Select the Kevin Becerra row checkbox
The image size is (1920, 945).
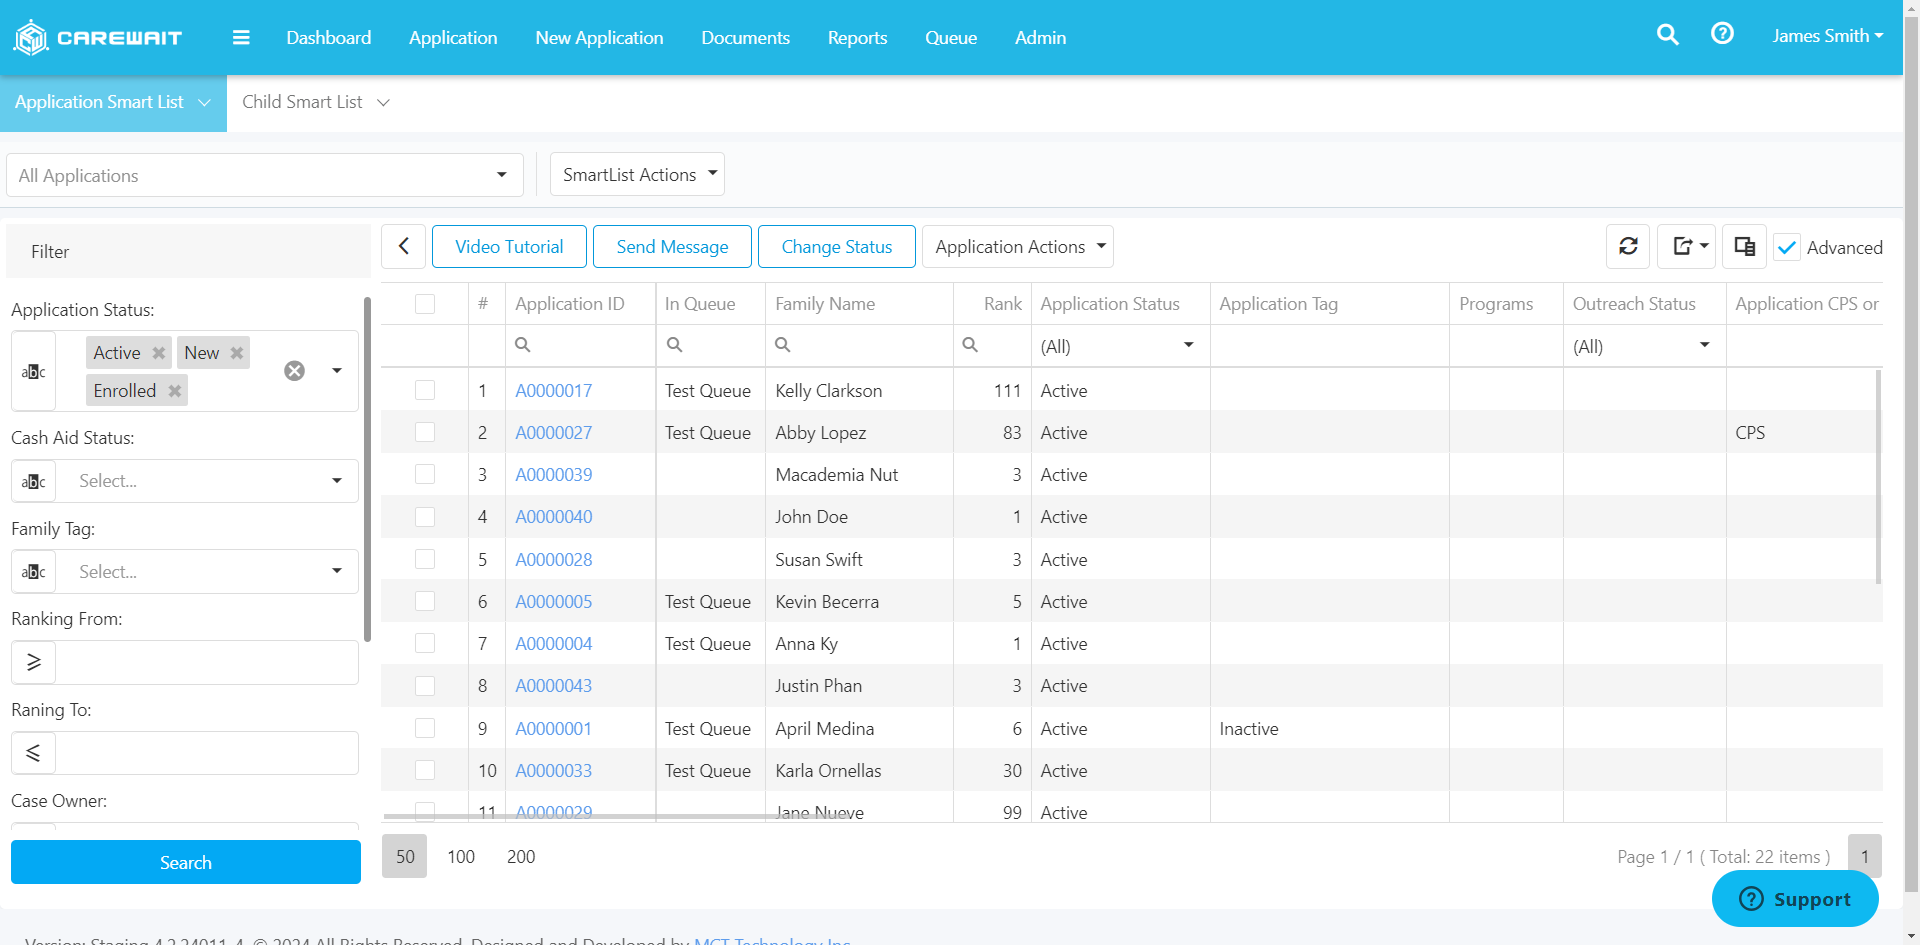pyautogui.click(x=425, y=601)
